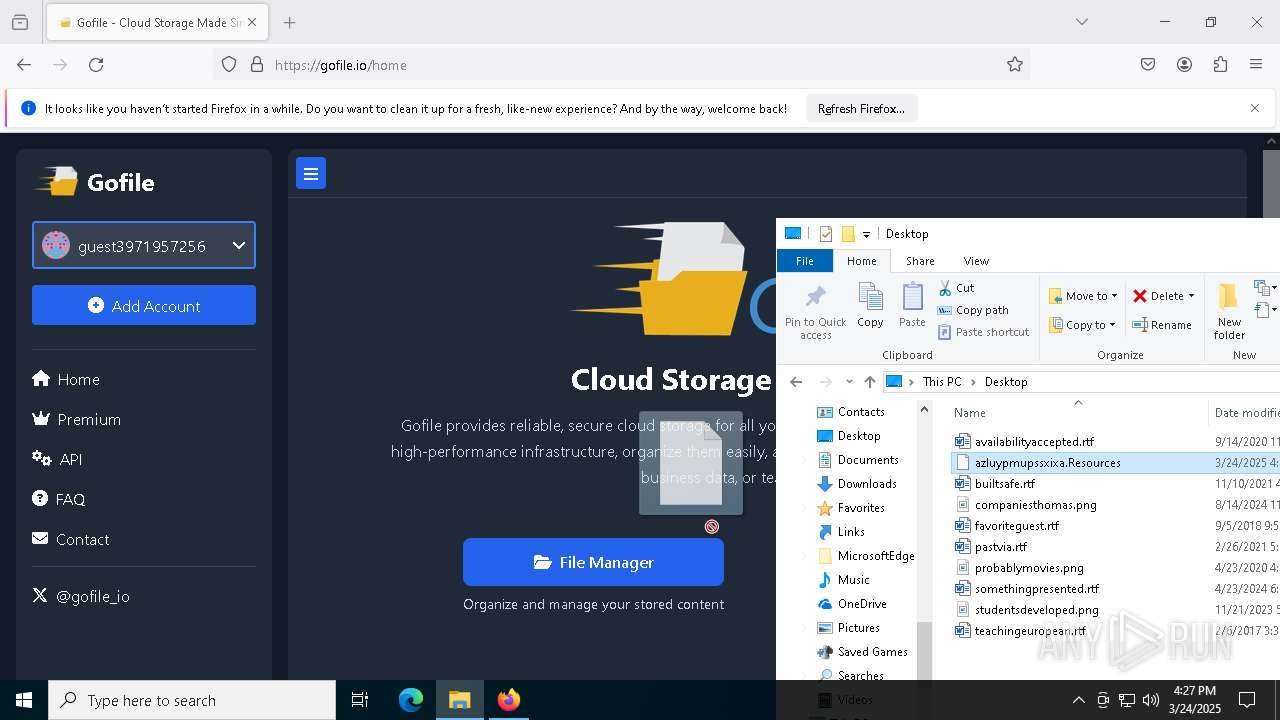Click the Gofile hamburger menu button
This screenshot has height=720, width=1280.
tap(311, 174)
